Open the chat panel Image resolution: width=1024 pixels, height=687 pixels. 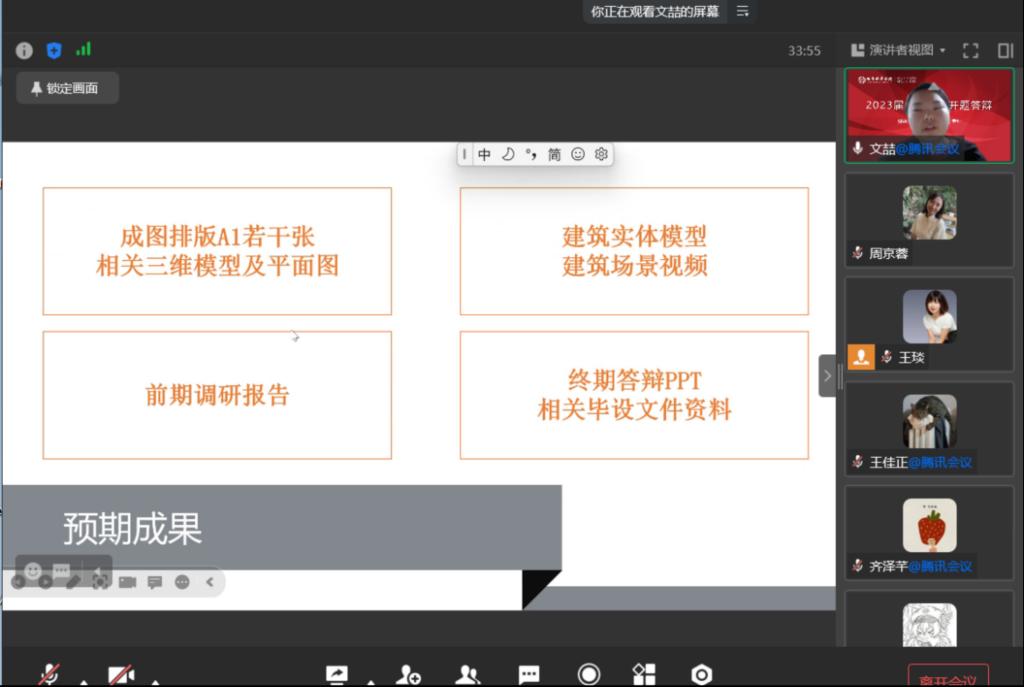pyautogui.click(x=529, y=675)
